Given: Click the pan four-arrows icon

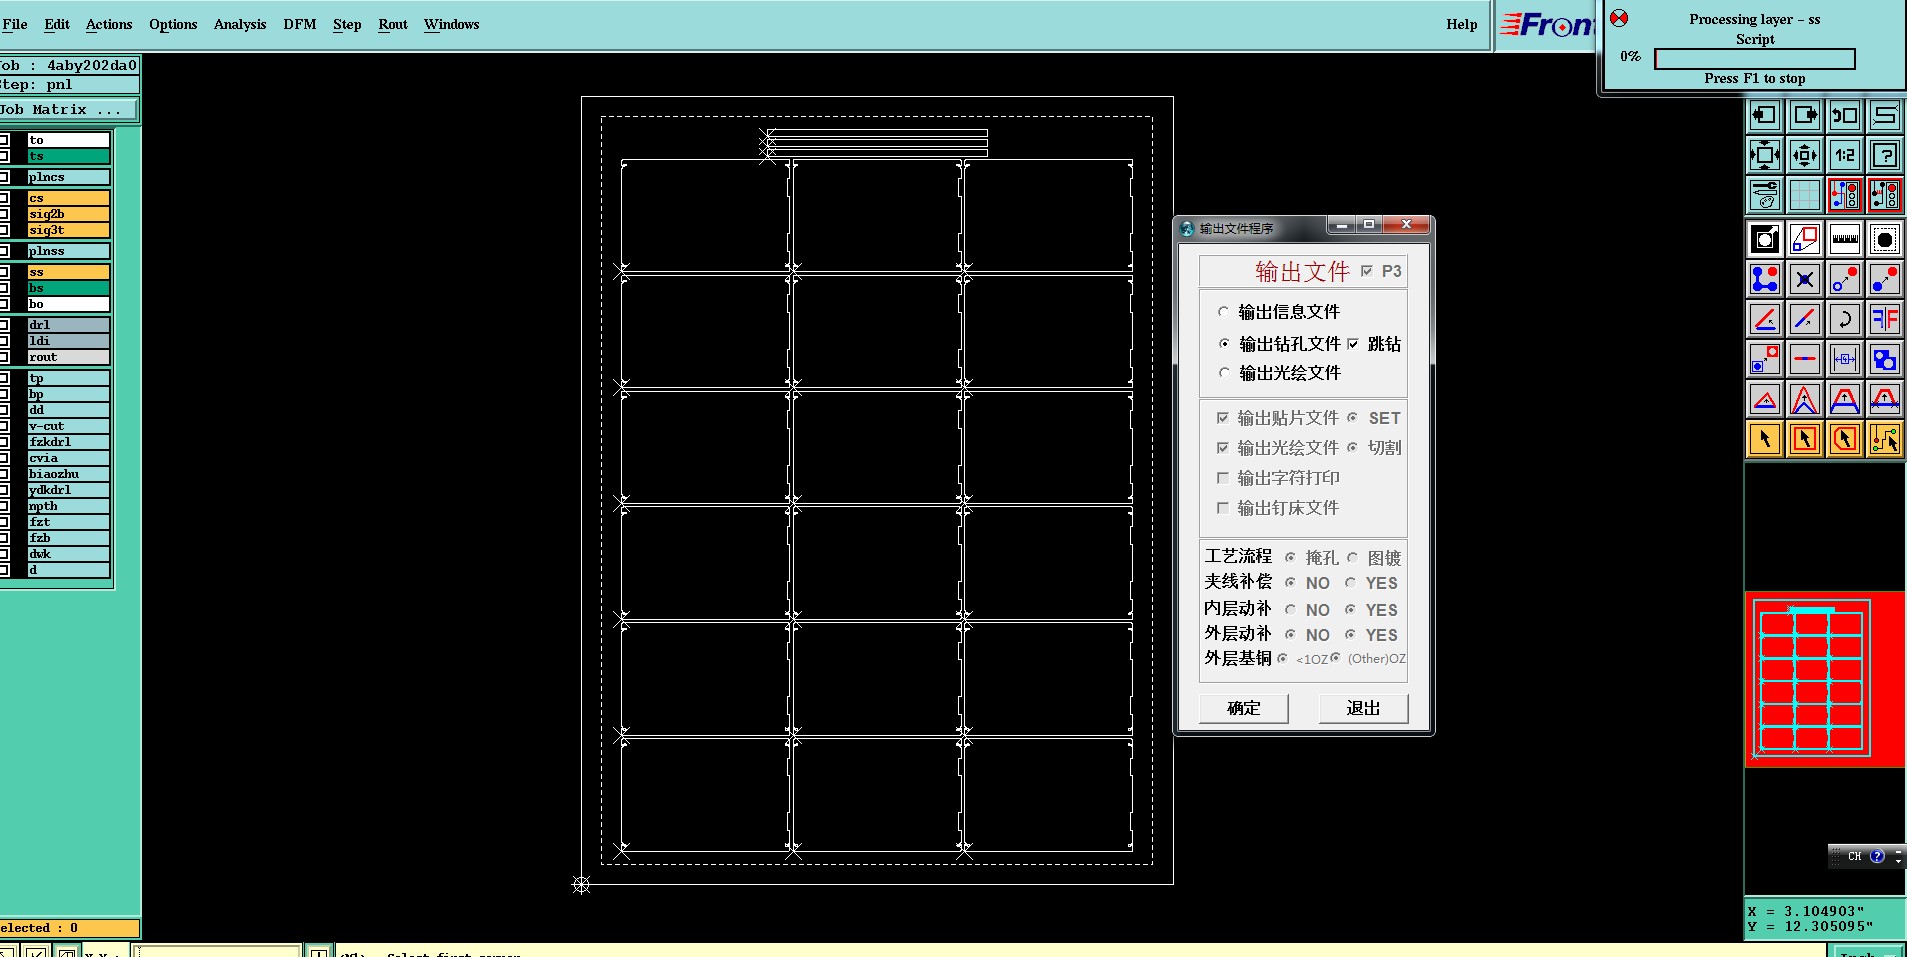Looking at the screenshot, I should pyautogui.click(x=1805, y=155).
